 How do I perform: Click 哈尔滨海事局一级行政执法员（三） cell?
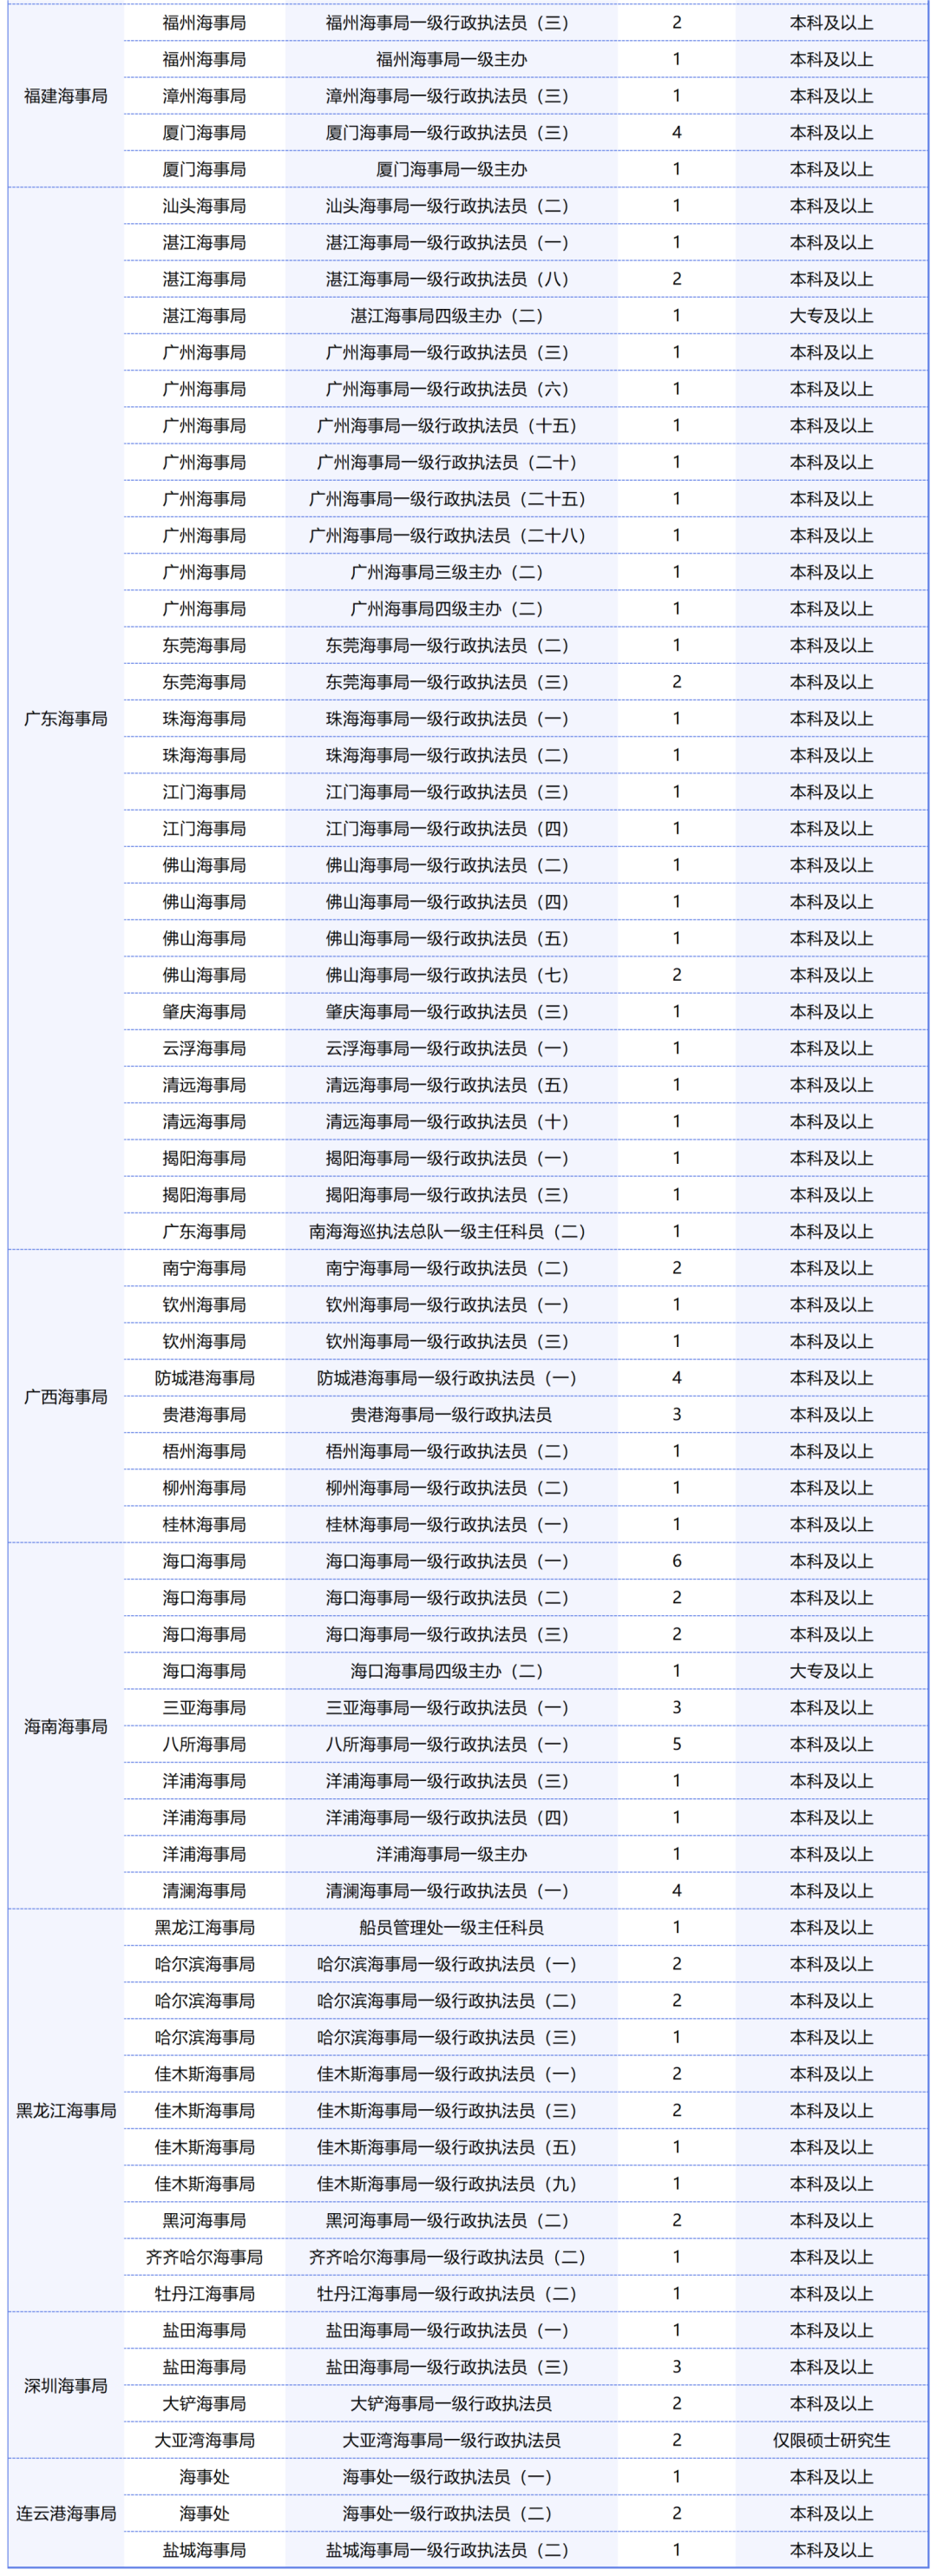pyautogui.click(x=451, y=2037)
